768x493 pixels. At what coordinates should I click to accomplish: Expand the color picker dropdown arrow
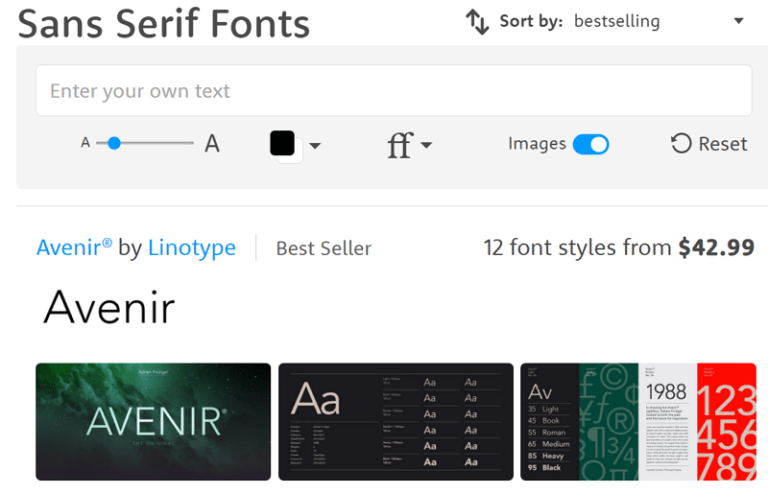coord(315,146)
